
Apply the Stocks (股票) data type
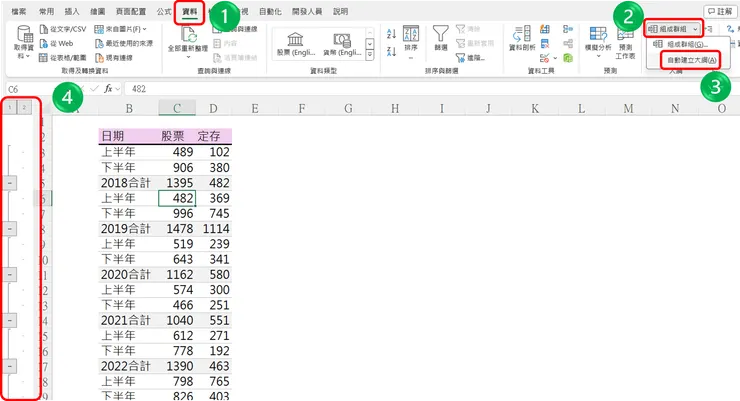[295, 45]
